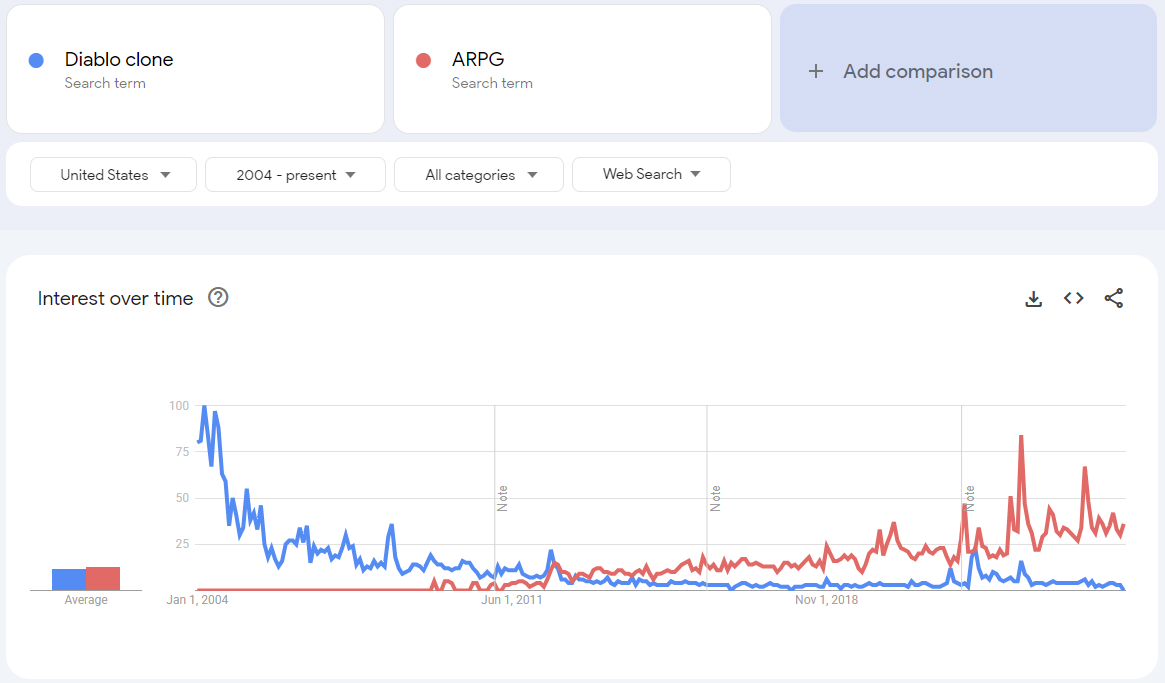
Task: Click the plus icon in Add comparison
Action: 816,71
